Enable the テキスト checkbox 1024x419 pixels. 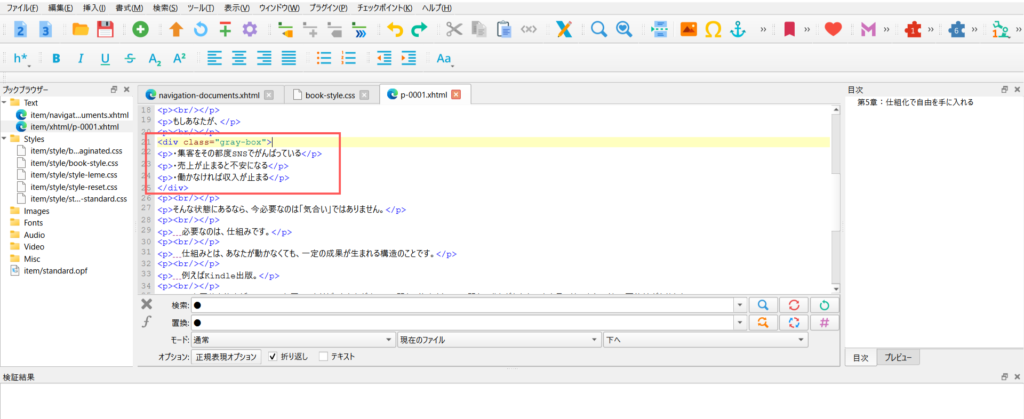[322, 357]
